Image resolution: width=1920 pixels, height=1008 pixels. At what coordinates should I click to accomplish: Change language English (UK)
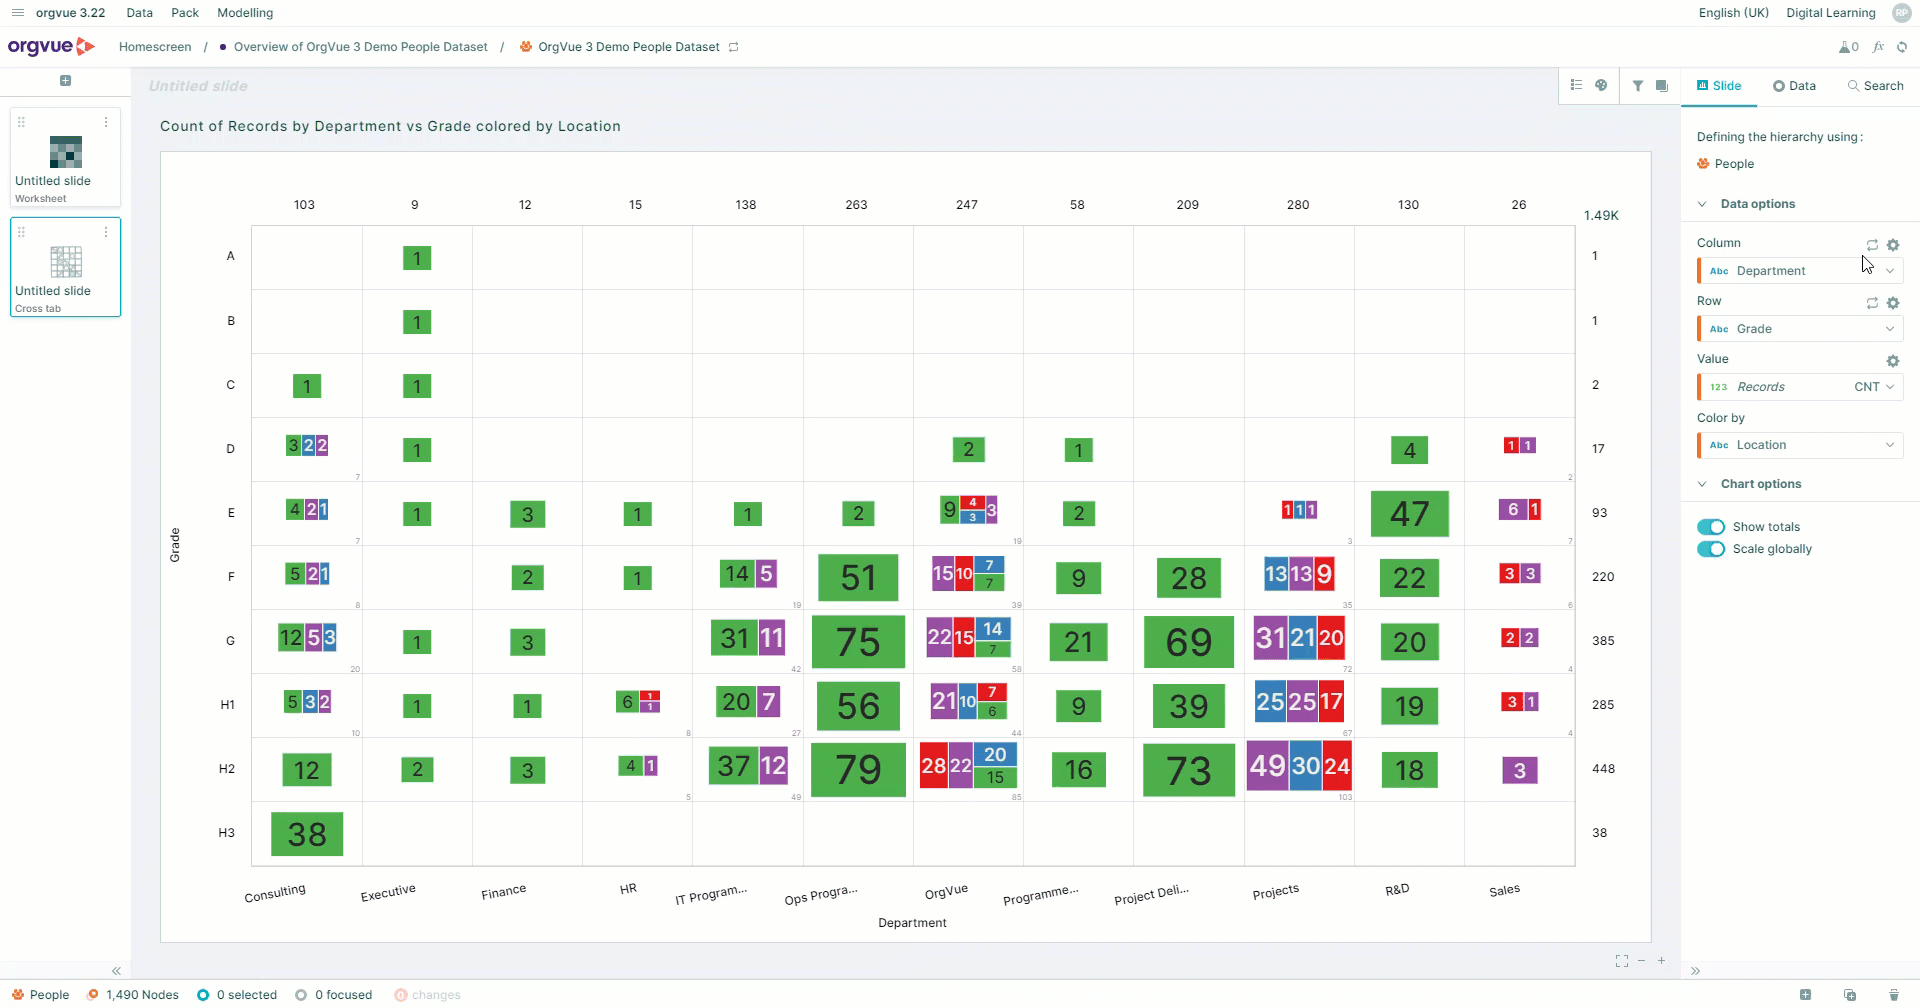pos(1734,13)
